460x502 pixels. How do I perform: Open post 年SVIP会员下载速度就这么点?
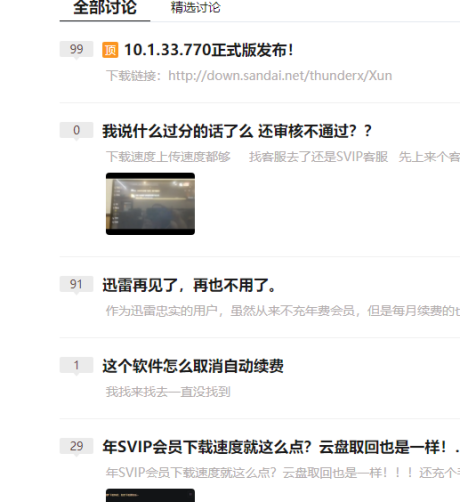(x=281, y=447)
